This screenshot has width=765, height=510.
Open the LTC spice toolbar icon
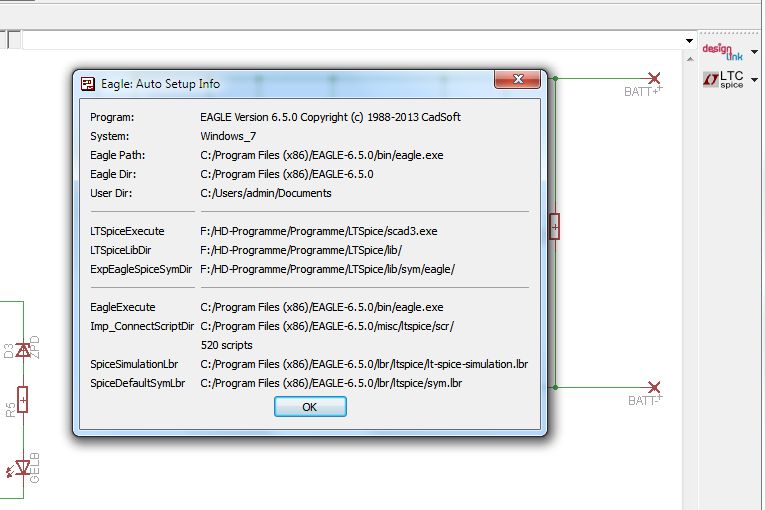(723, 79)
